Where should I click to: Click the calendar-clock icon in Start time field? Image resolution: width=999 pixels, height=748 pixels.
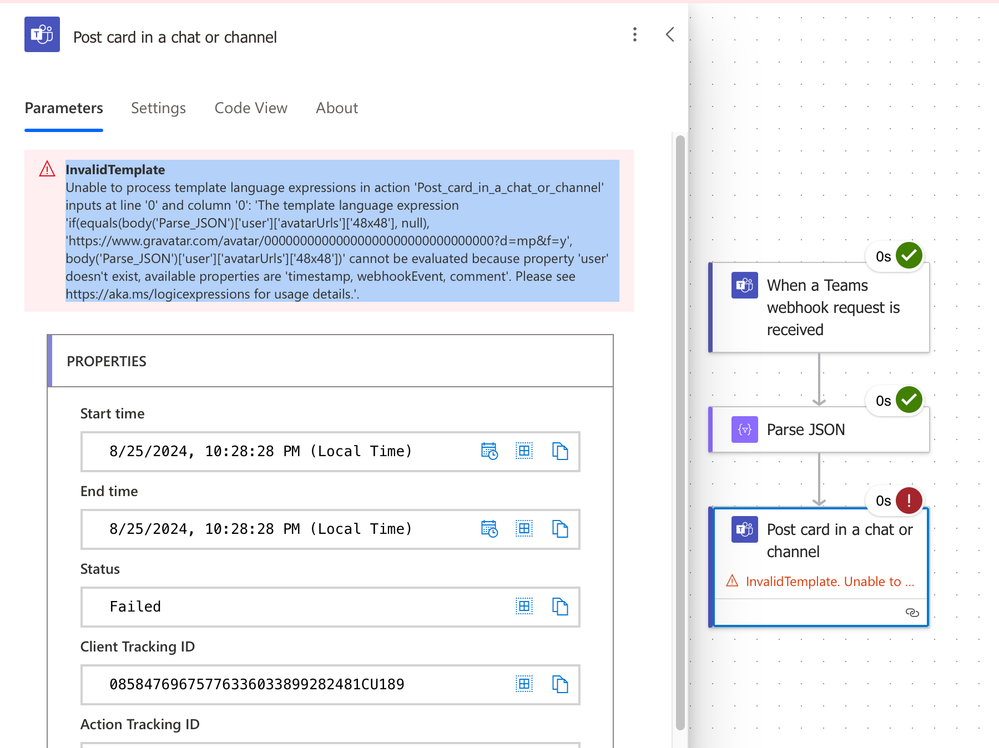coord(489,451)
